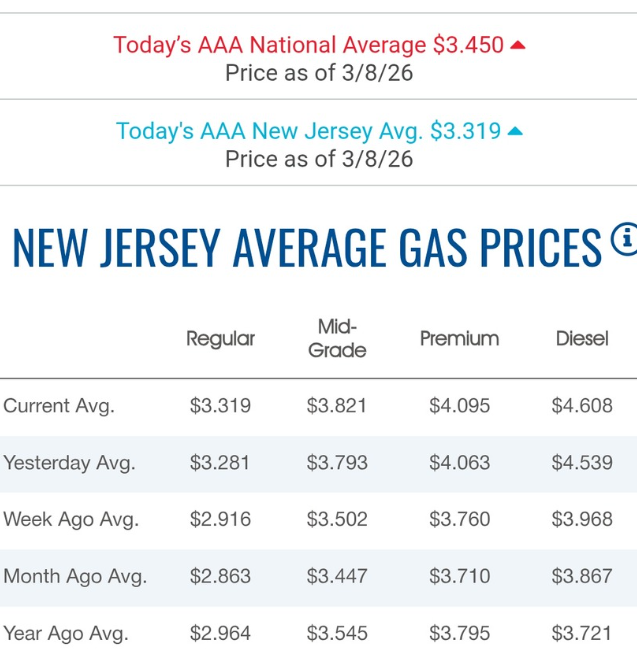This screenshot has width=637, height=657.
Task: Select the Diesel column header
Action: (582, 339)
